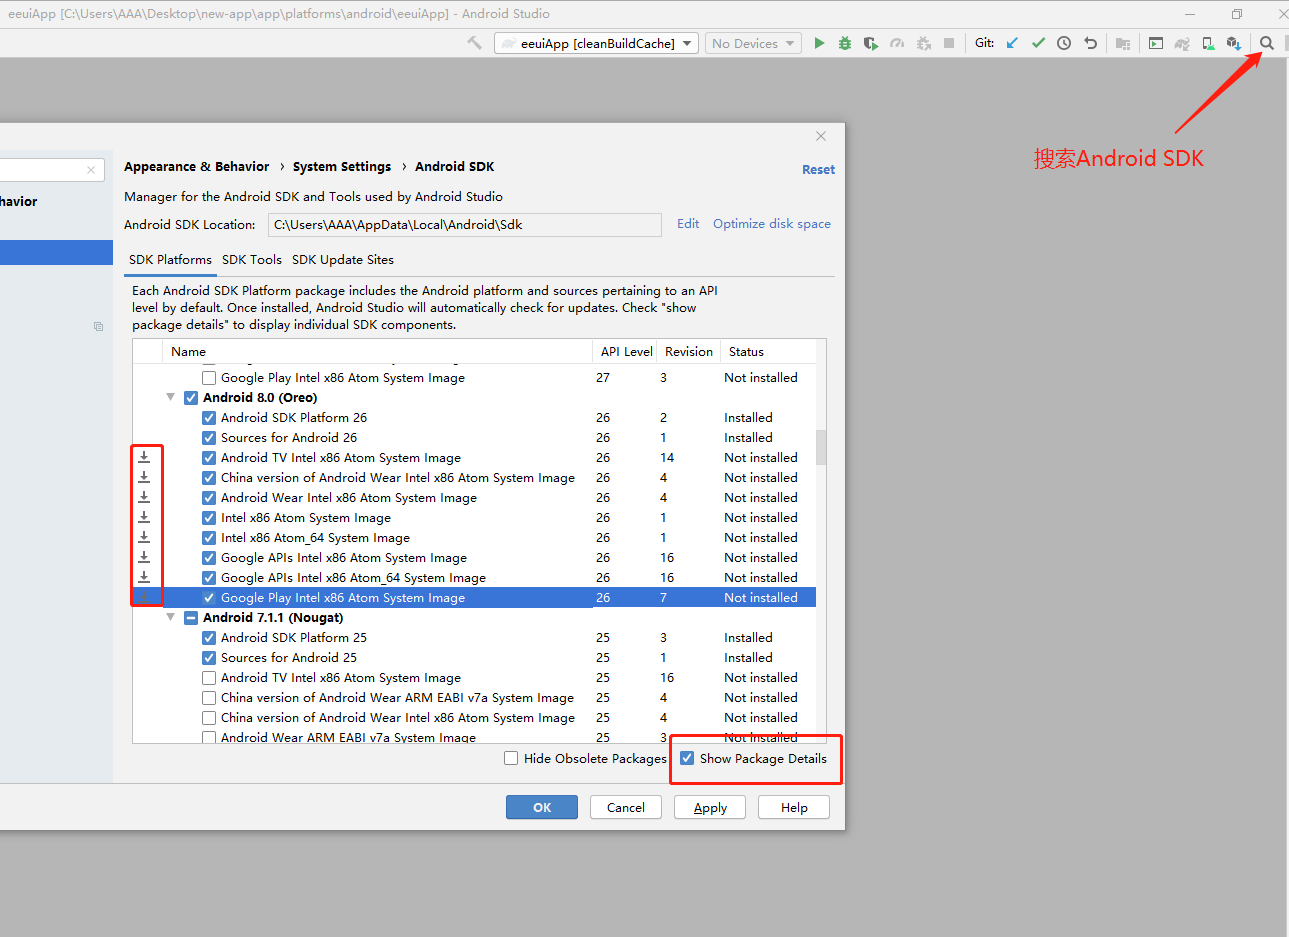The height and width of the screenshot is (937, 1289).
Task: Uncheck Android 8.0 (Oreo) group checkbox
Action: (191, 397)
